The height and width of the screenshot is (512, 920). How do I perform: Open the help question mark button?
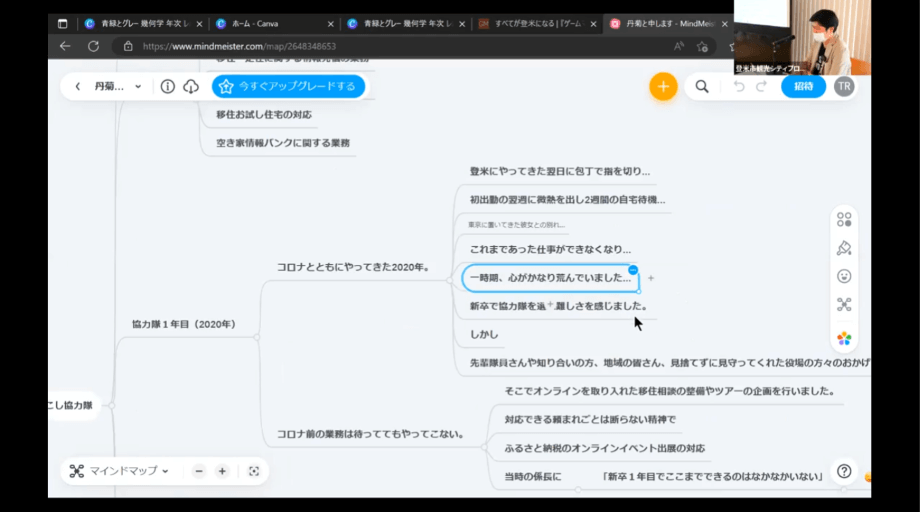coord(844,471)
